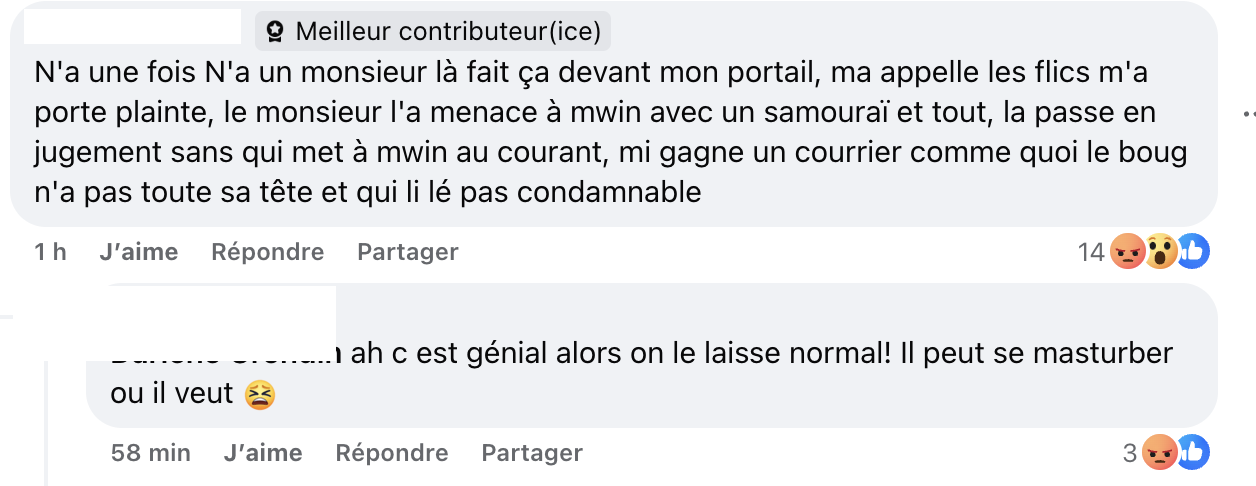
Task: Open the '58 min' timestamp link
Action: pyautogui.click(x=151, y=453)
